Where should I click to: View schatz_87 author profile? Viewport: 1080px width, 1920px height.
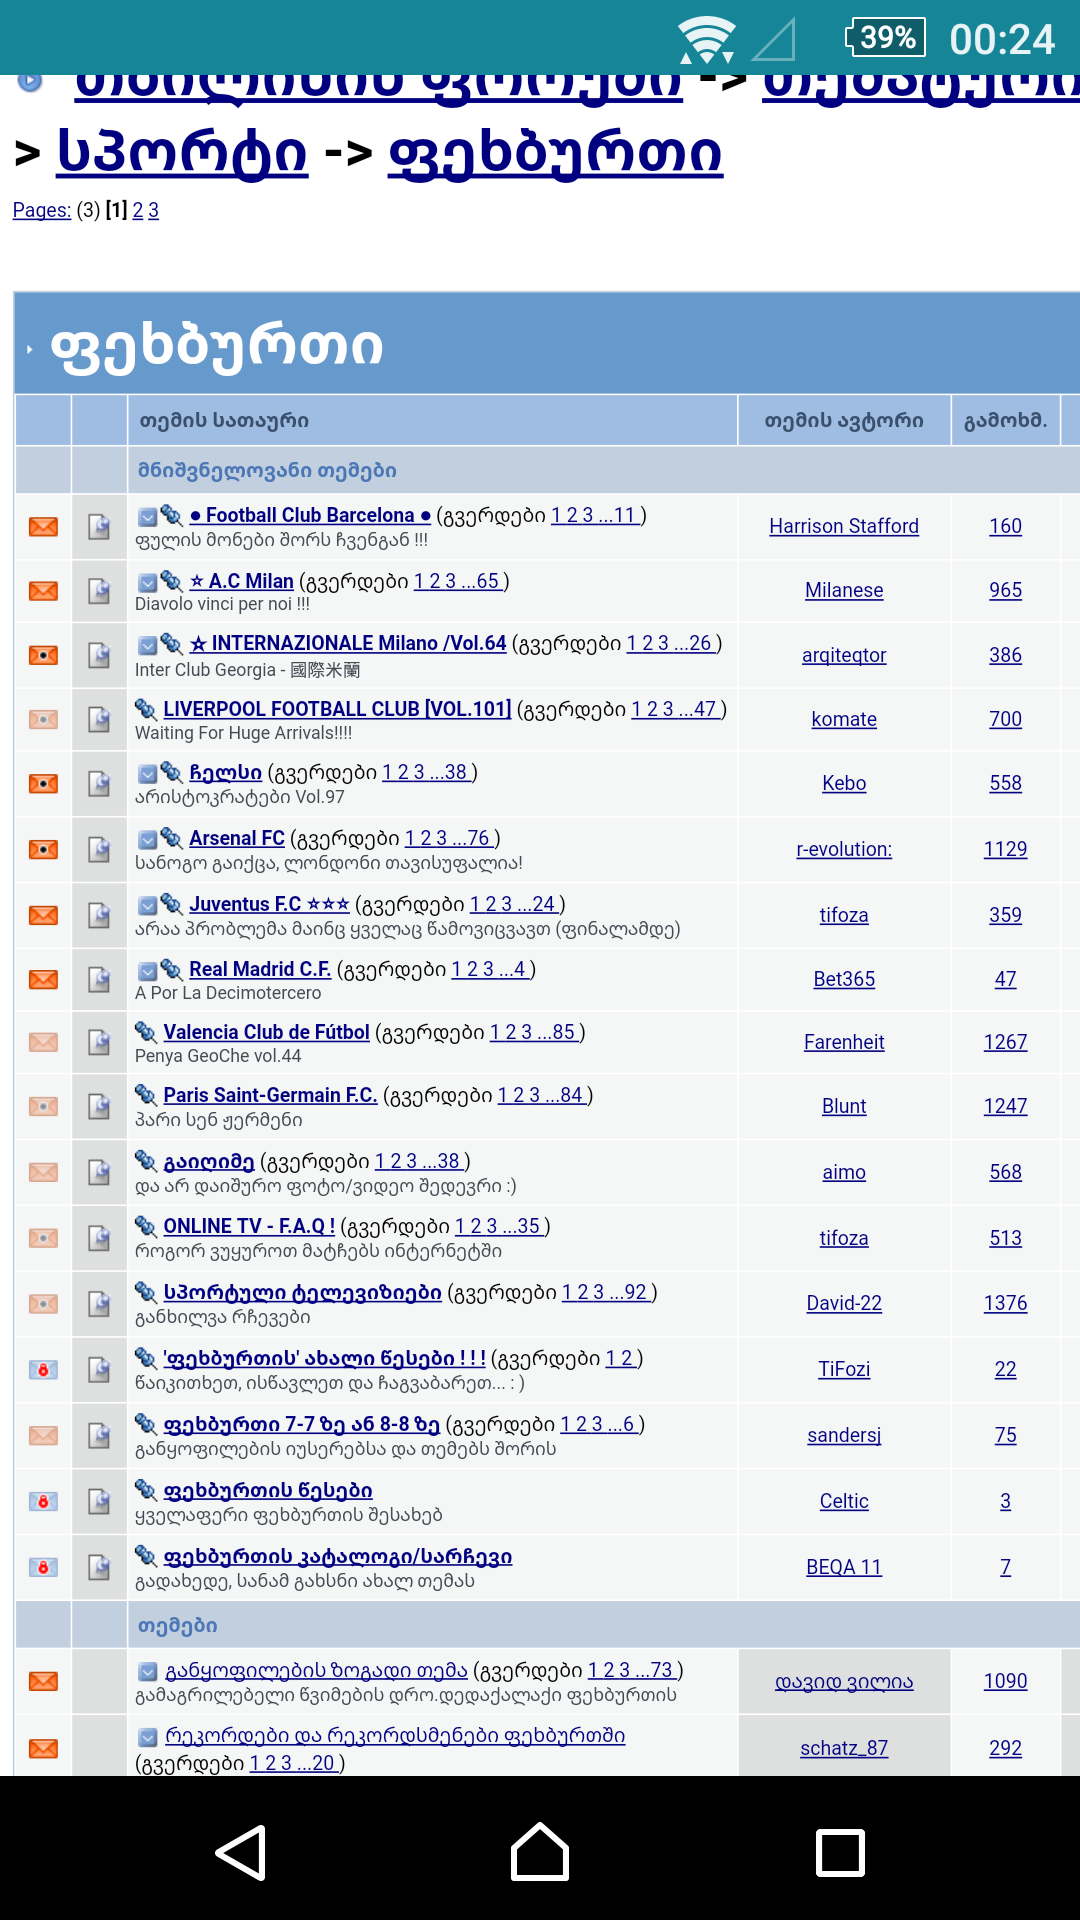click(844, 1748)
